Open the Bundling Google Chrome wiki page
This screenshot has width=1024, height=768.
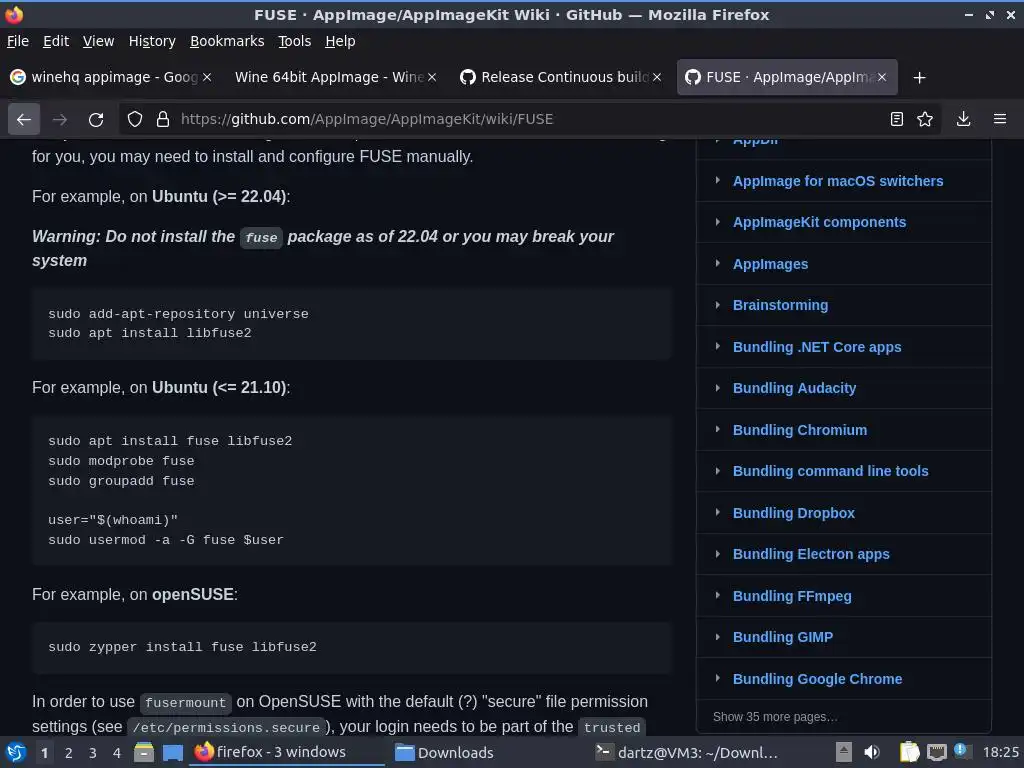(x=817, y=679)
